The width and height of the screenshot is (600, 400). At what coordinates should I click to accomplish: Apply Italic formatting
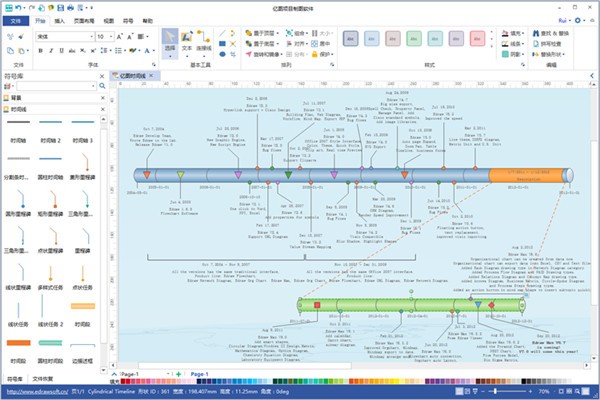pos(50,50)
